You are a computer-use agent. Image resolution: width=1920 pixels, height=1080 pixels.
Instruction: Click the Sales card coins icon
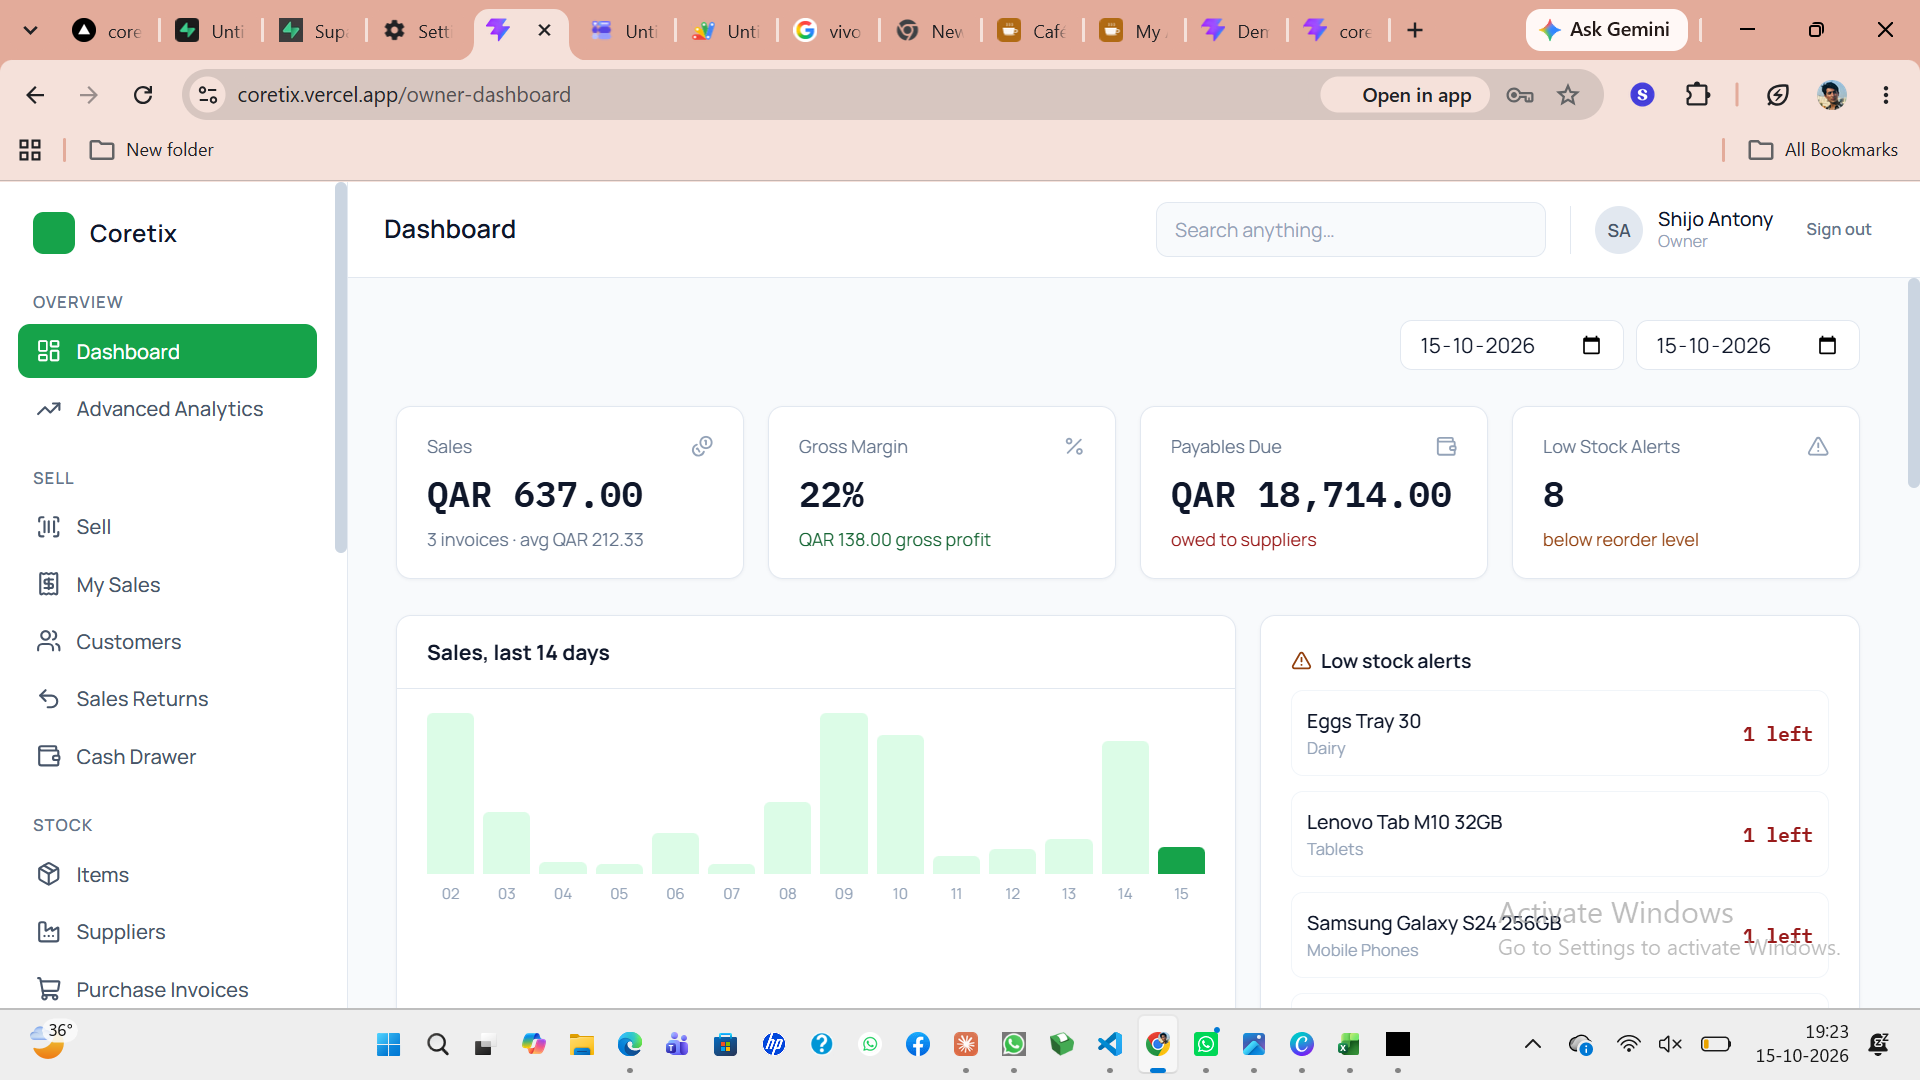click(x=702, y=446)
